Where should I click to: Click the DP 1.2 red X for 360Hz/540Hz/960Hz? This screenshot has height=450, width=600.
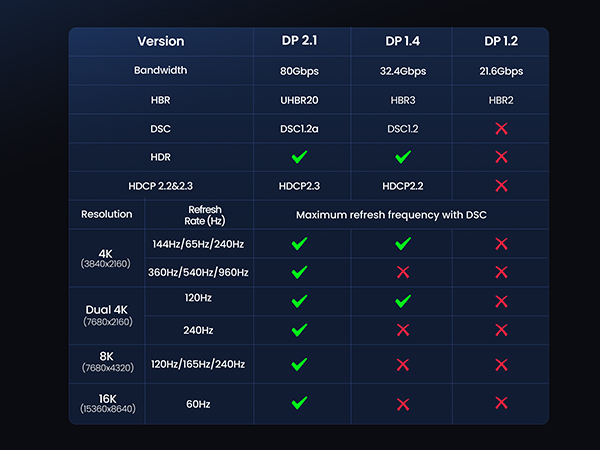click(x=501, y=272)
